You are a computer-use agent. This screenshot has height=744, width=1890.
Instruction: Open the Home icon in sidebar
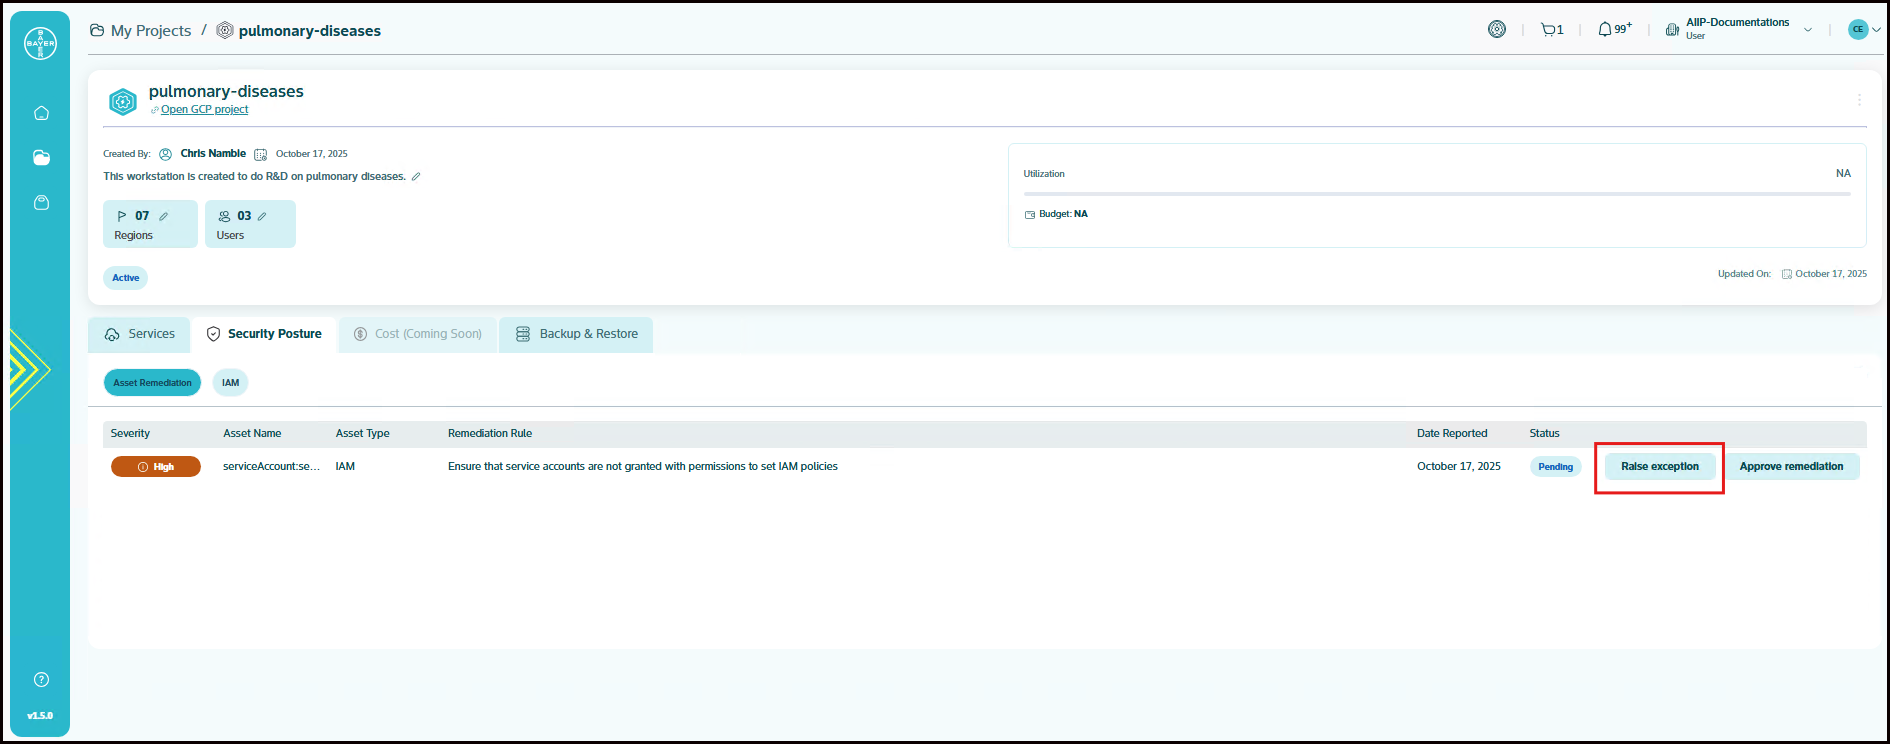click(41, 113)
